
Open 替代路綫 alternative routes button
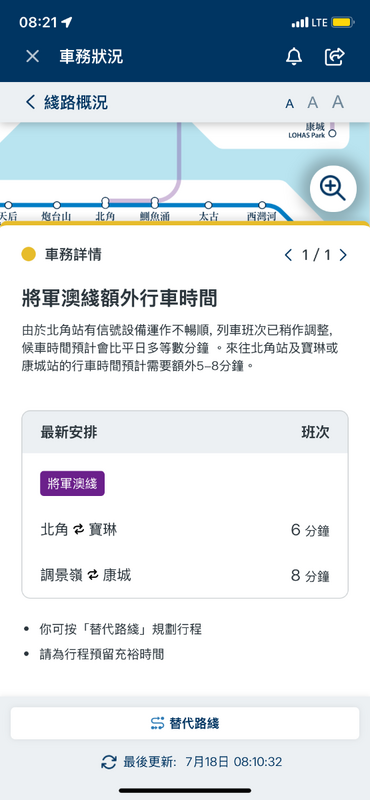pos(185,723)
